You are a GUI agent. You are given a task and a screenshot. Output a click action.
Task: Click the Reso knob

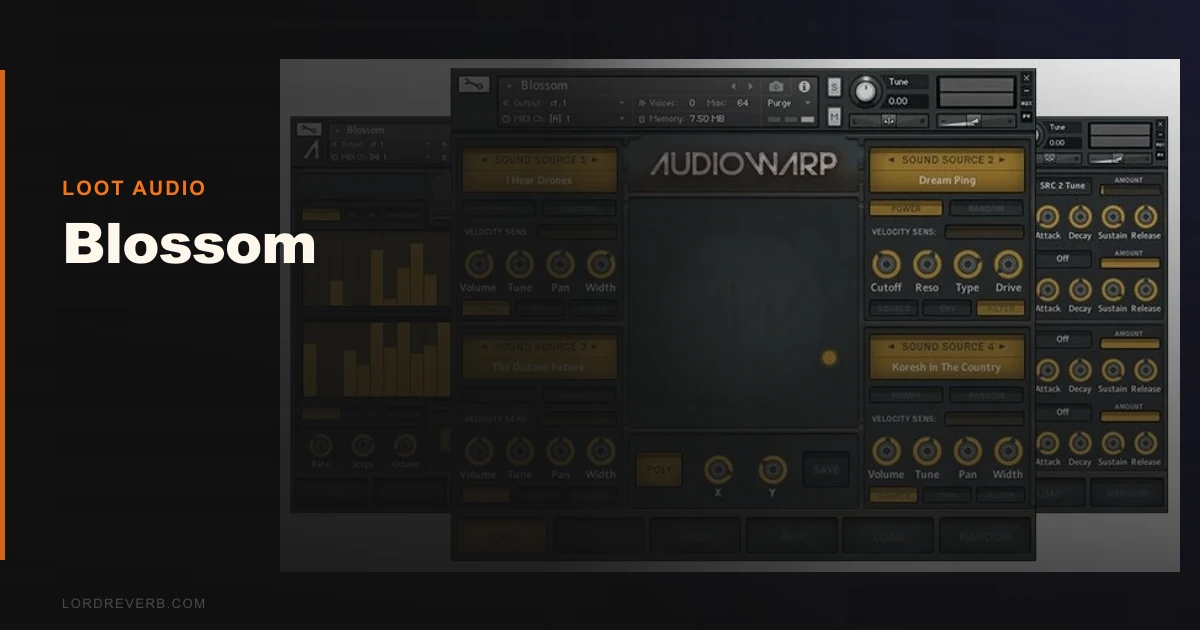[927, 264]
